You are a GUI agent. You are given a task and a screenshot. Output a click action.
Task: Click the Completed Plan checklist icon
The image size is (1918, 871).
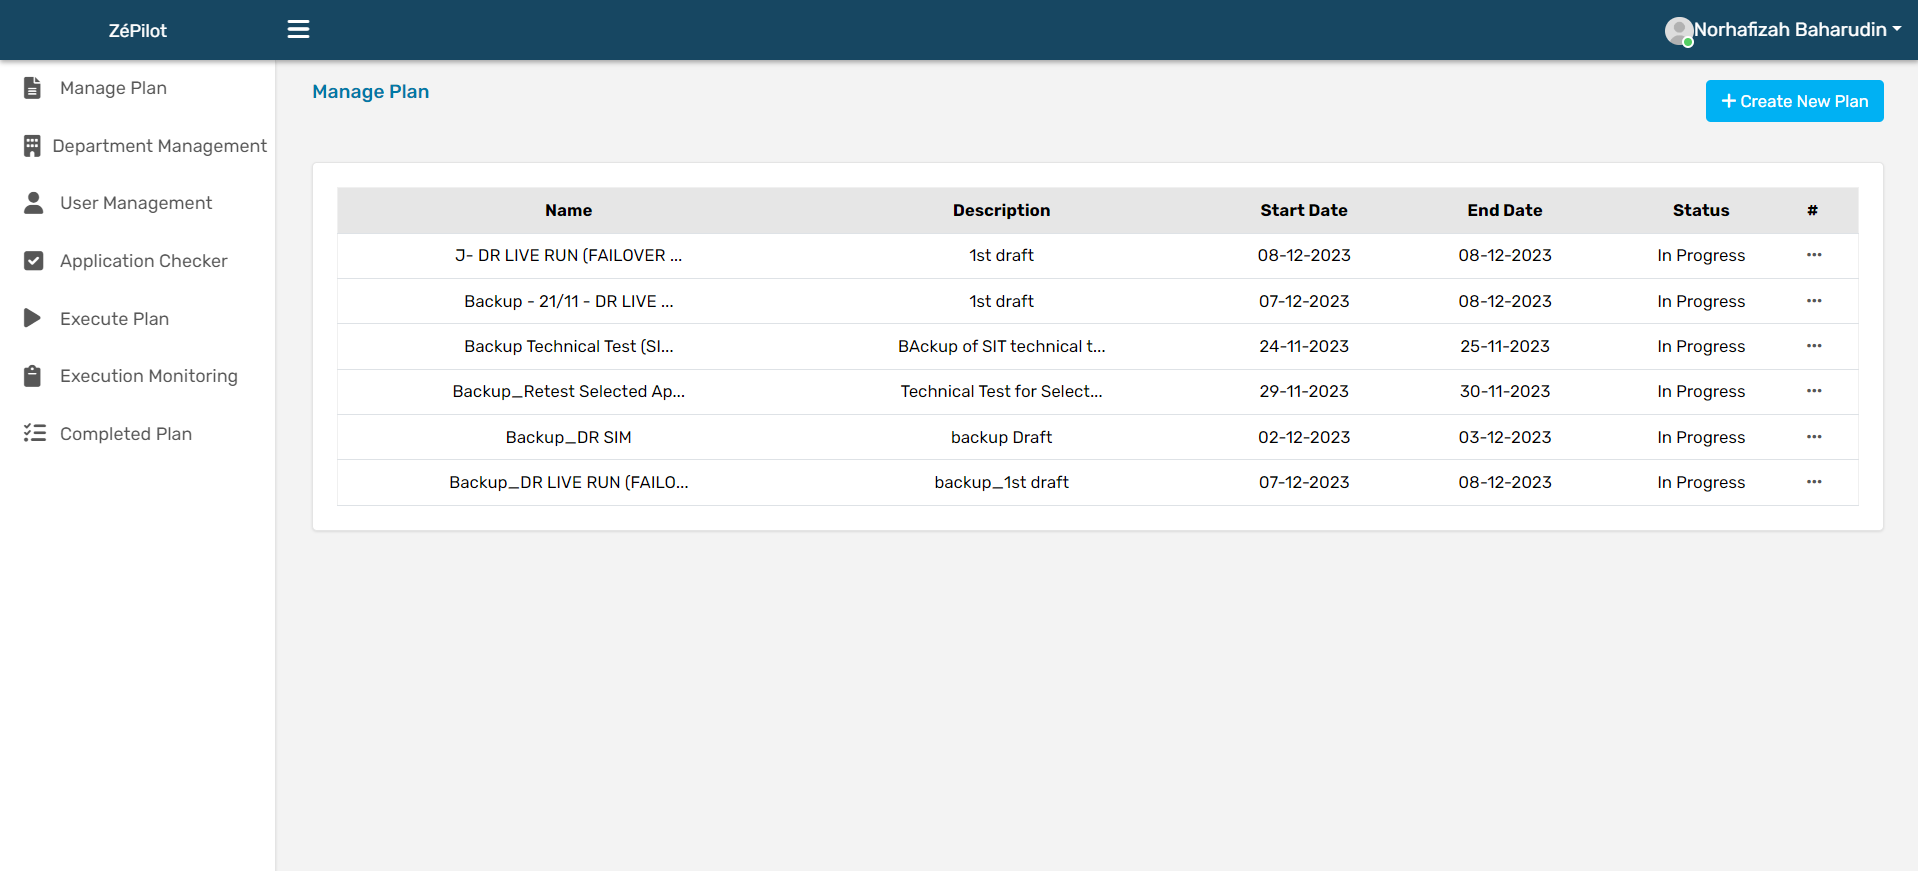click(35, 433)
